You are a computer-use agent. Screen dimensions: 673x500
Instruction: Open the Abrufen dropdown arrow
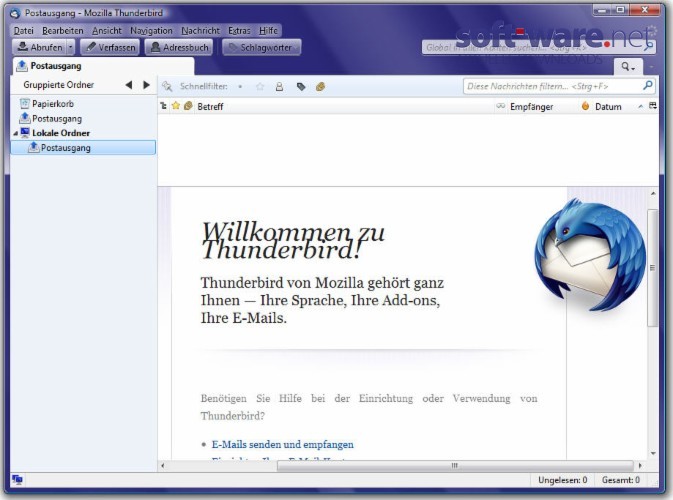[x=71, y=47]
